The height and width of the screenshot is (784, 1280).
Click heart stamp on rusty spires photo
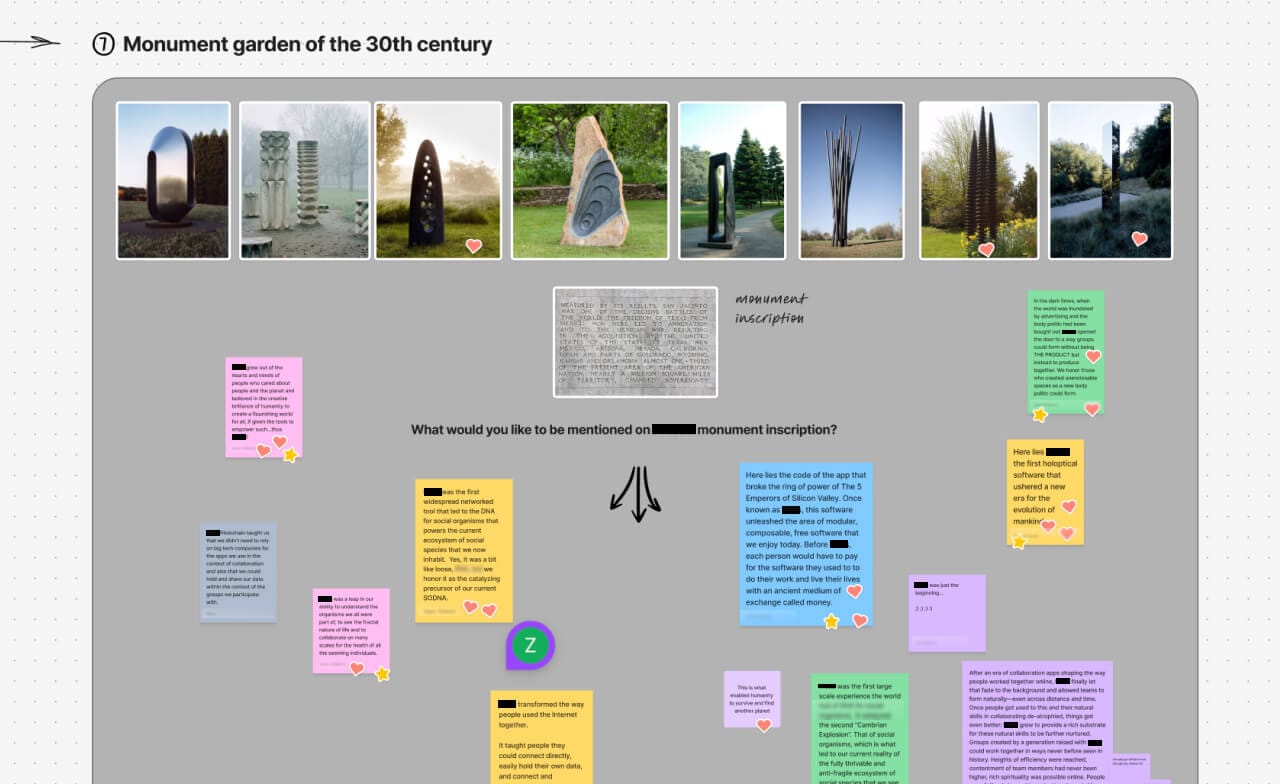coord(986,248)
